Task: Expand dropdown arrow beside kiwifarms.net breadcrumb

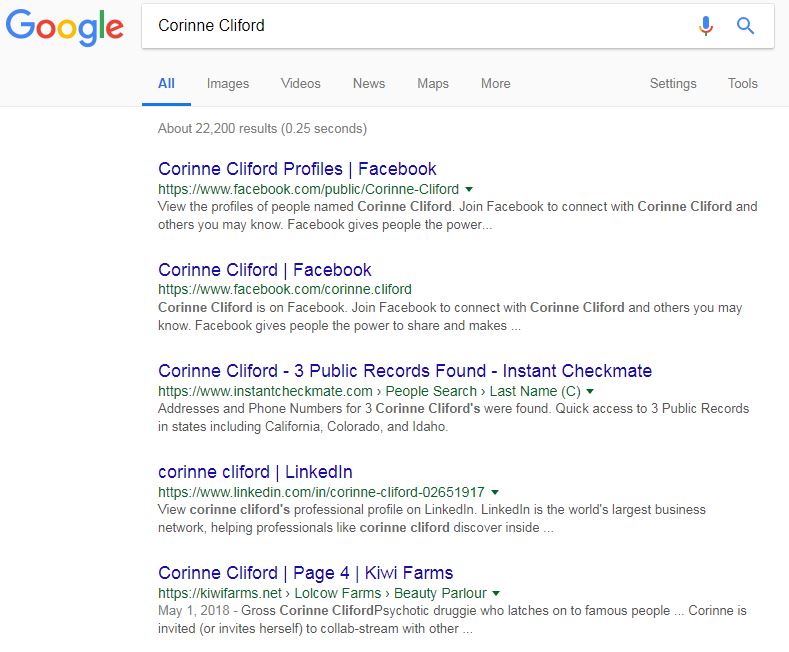Action: [496, 594]
